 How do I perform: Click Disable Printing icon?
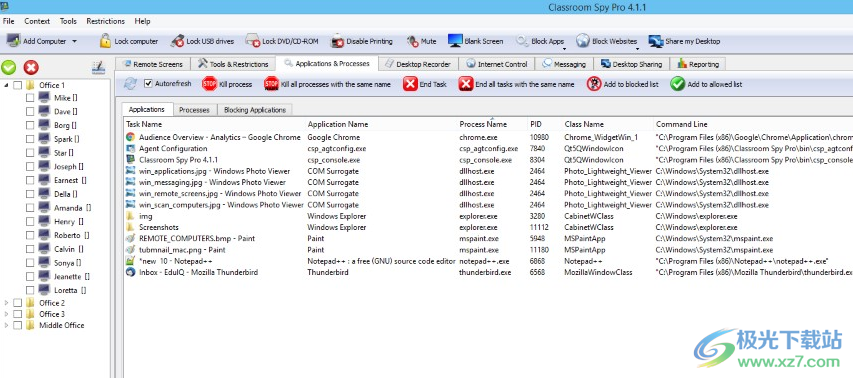point(338,41)
